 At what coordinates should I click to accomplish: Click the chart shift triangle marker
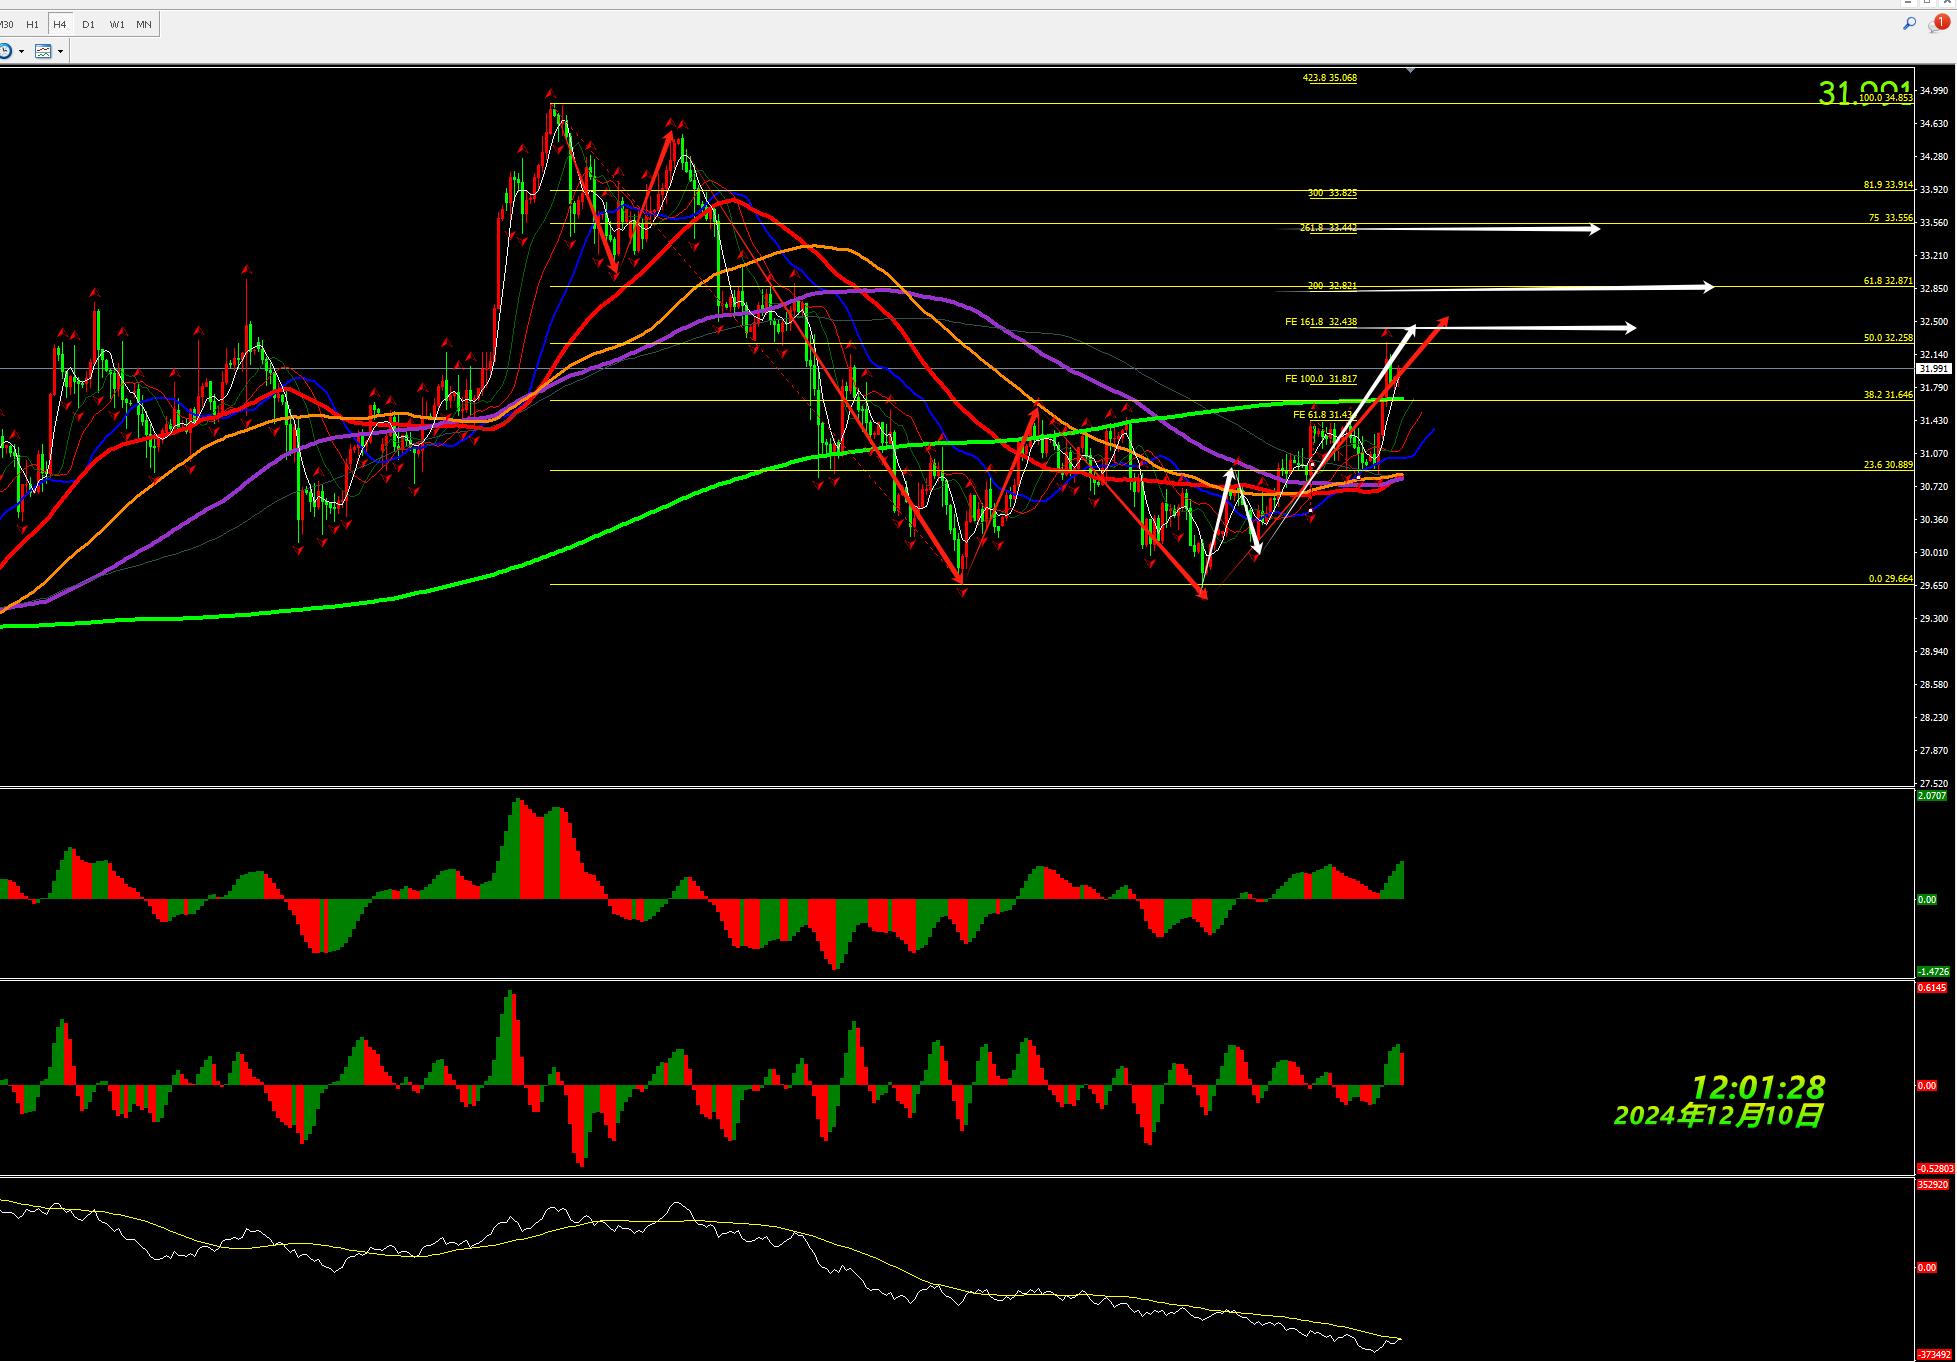click(x=1410, y=70)
